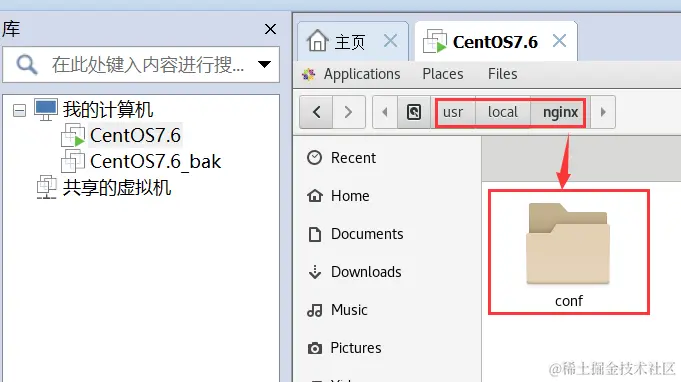Click the Documents file icon
Viewport: 681px width, 382px height.
pyautogui.click(x=315, y=234)
